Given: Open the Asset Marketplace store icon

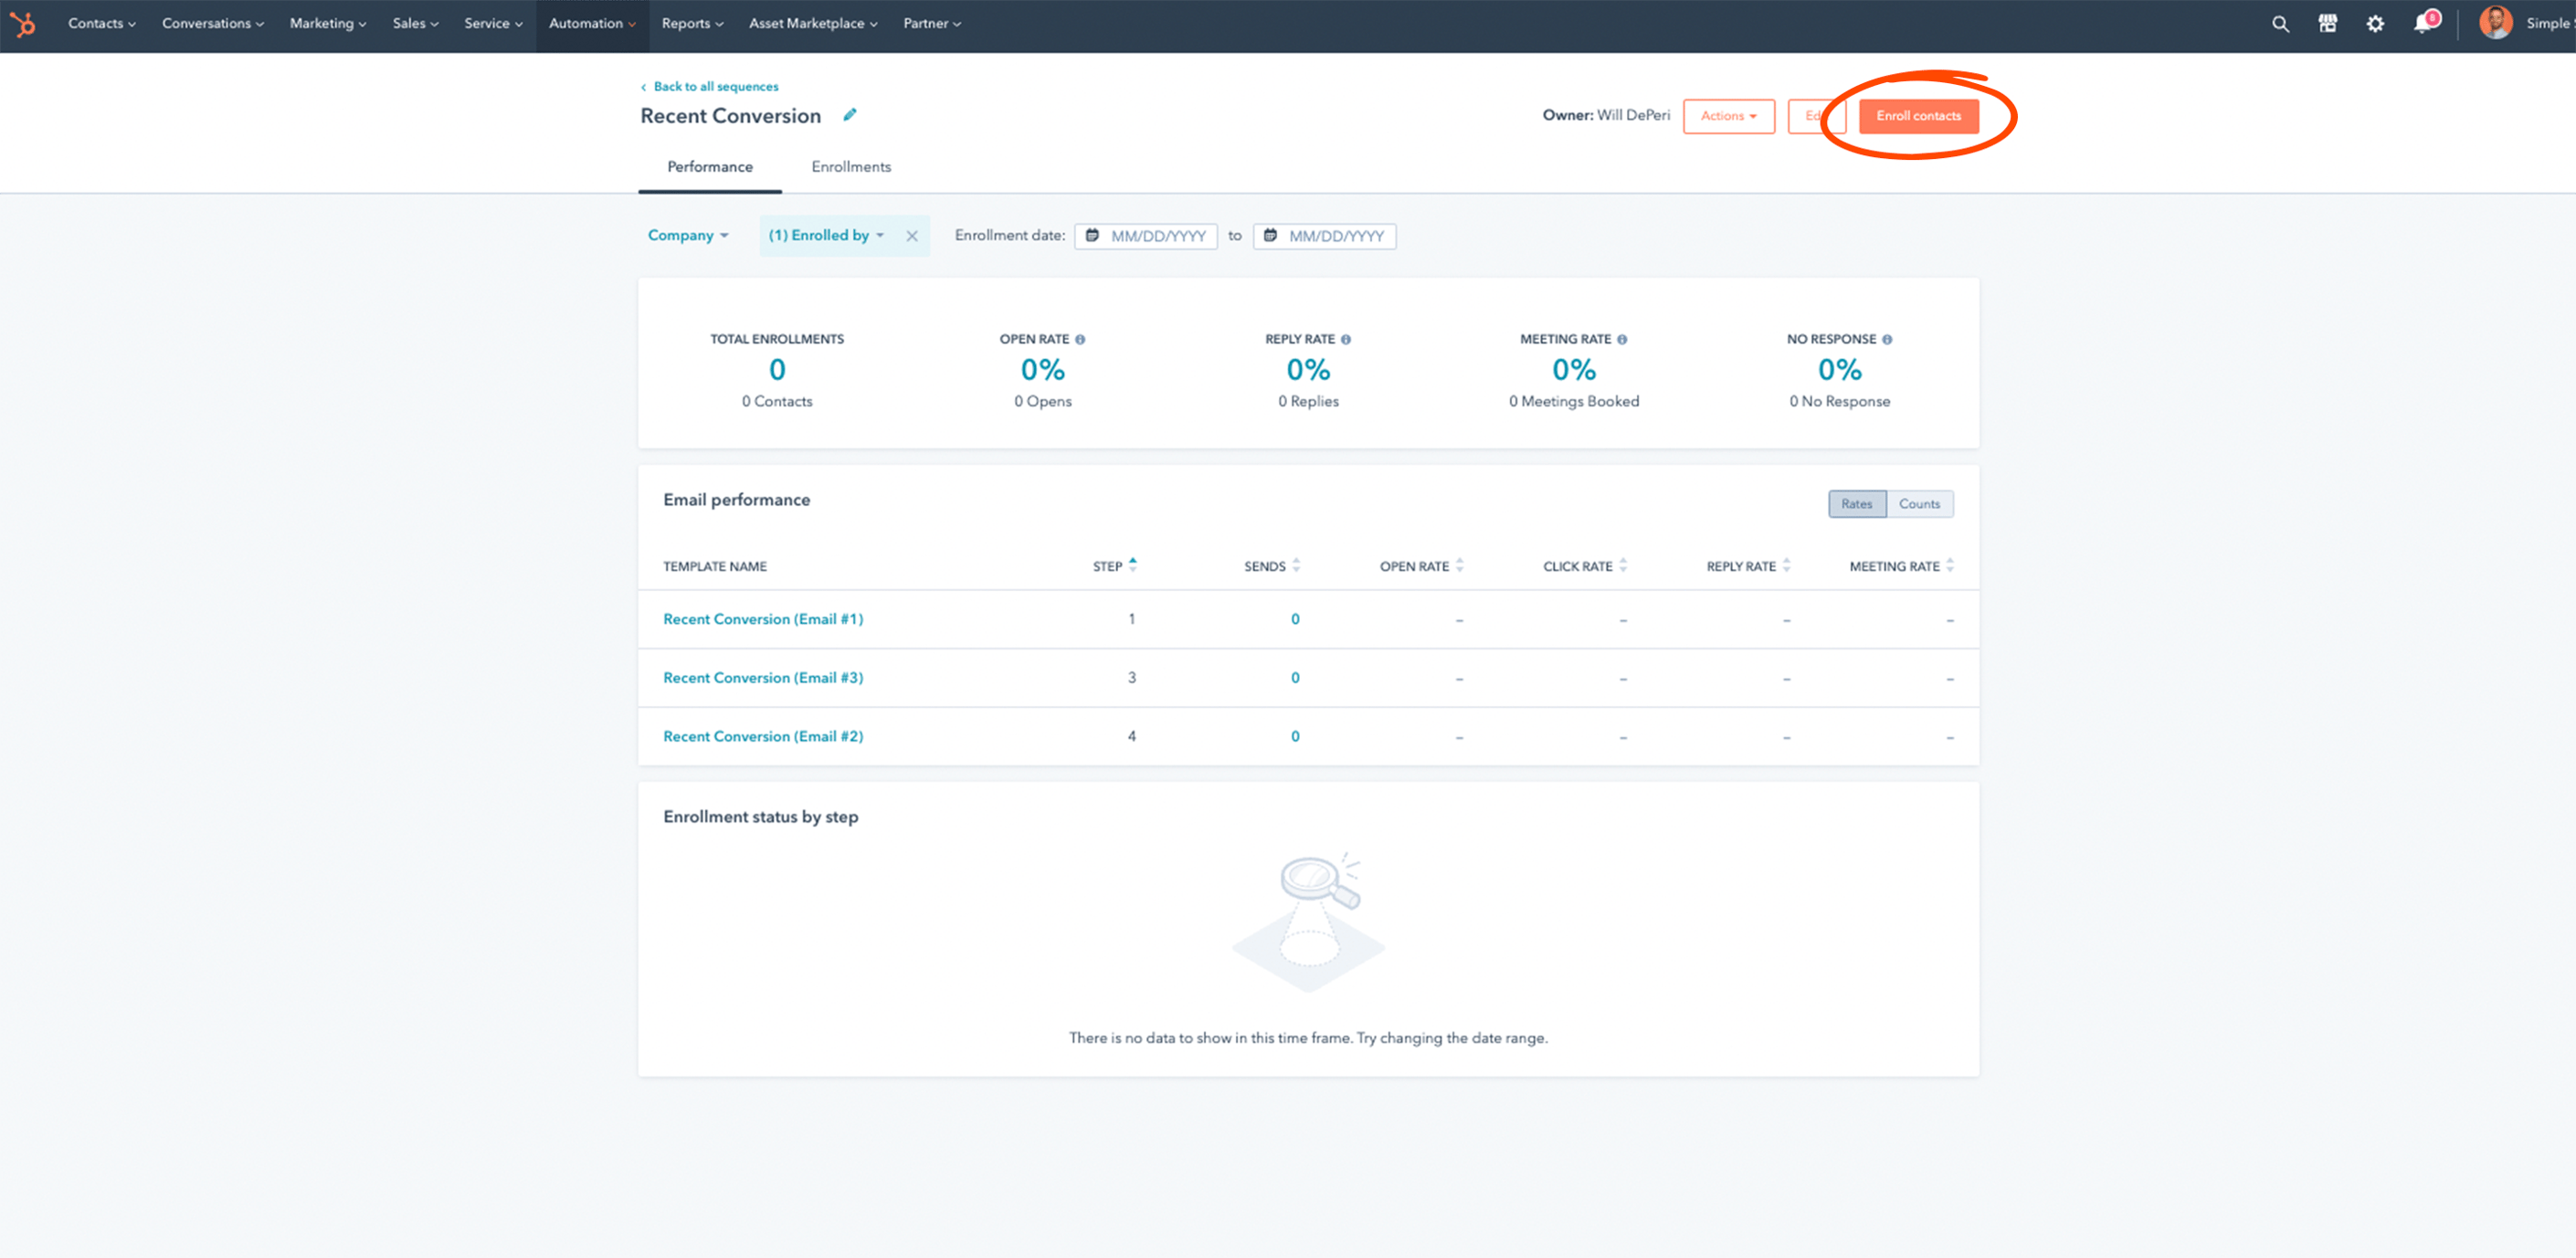Looking at the screenshot, I should 2328,23.
